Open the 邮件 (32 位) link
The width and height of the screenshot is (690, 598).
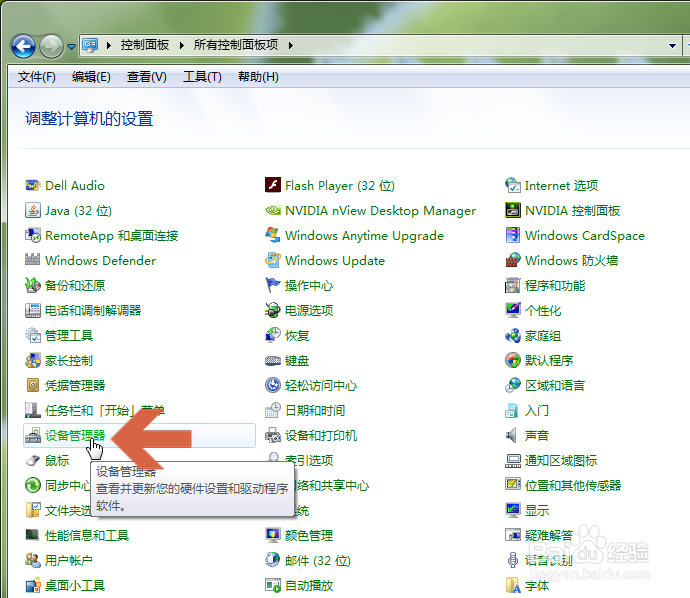(x=318, y=561)
